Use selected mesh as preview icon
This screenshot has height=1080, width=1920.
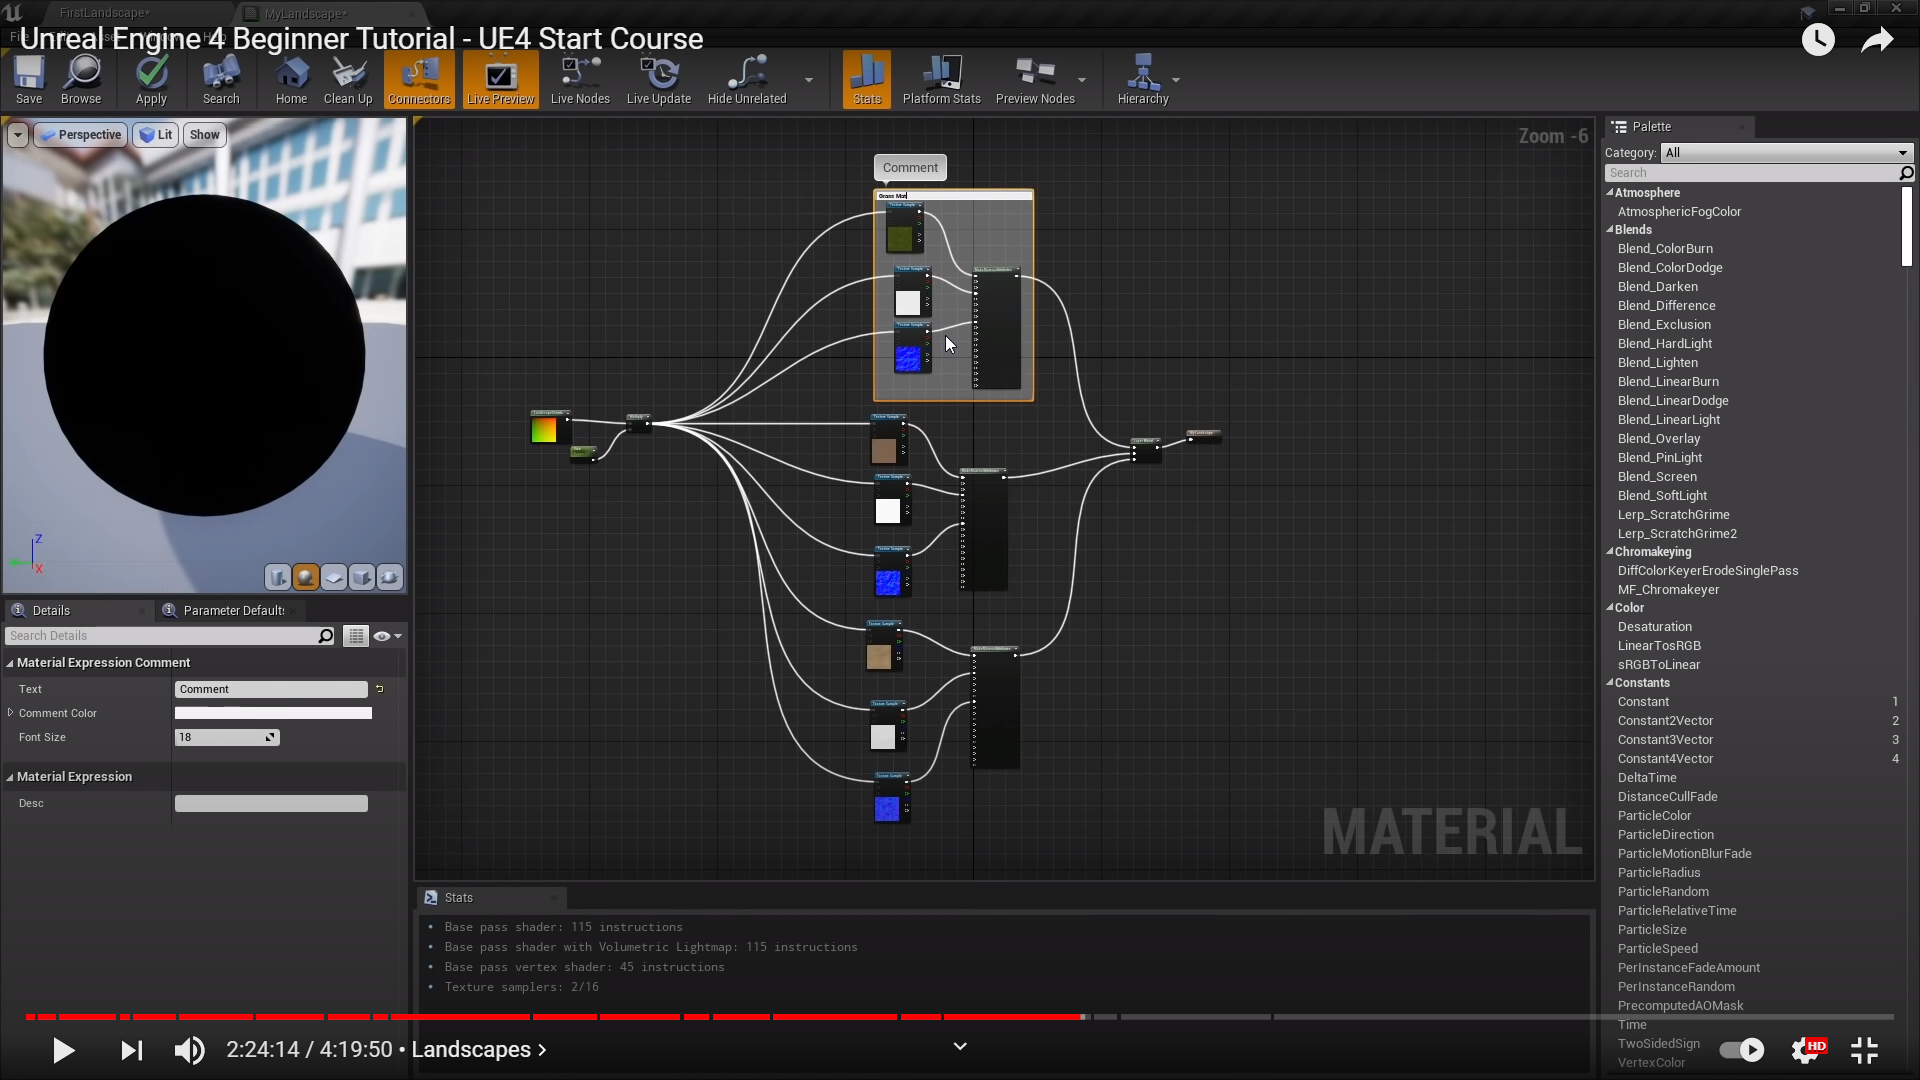(390, 577)
